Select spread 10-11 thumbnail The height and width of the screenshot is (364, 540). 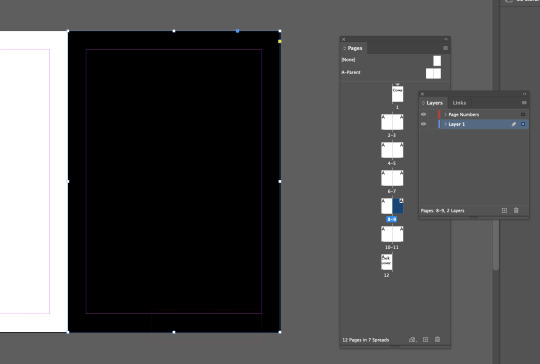[392, 234]
